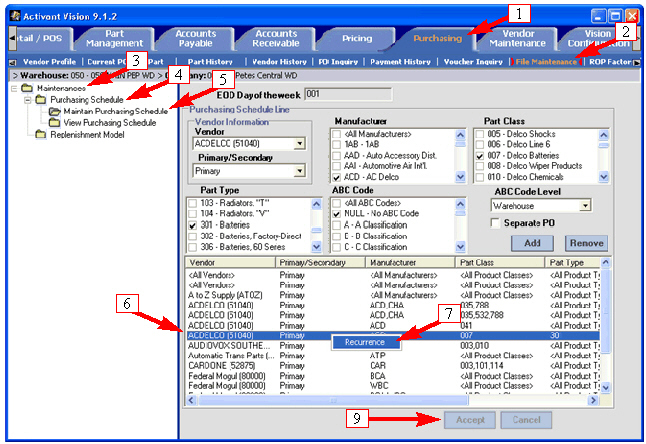Viewport: 646px width, 444px height.
Task: Choose Recurrence from context menu
Action: pos(365,342)
